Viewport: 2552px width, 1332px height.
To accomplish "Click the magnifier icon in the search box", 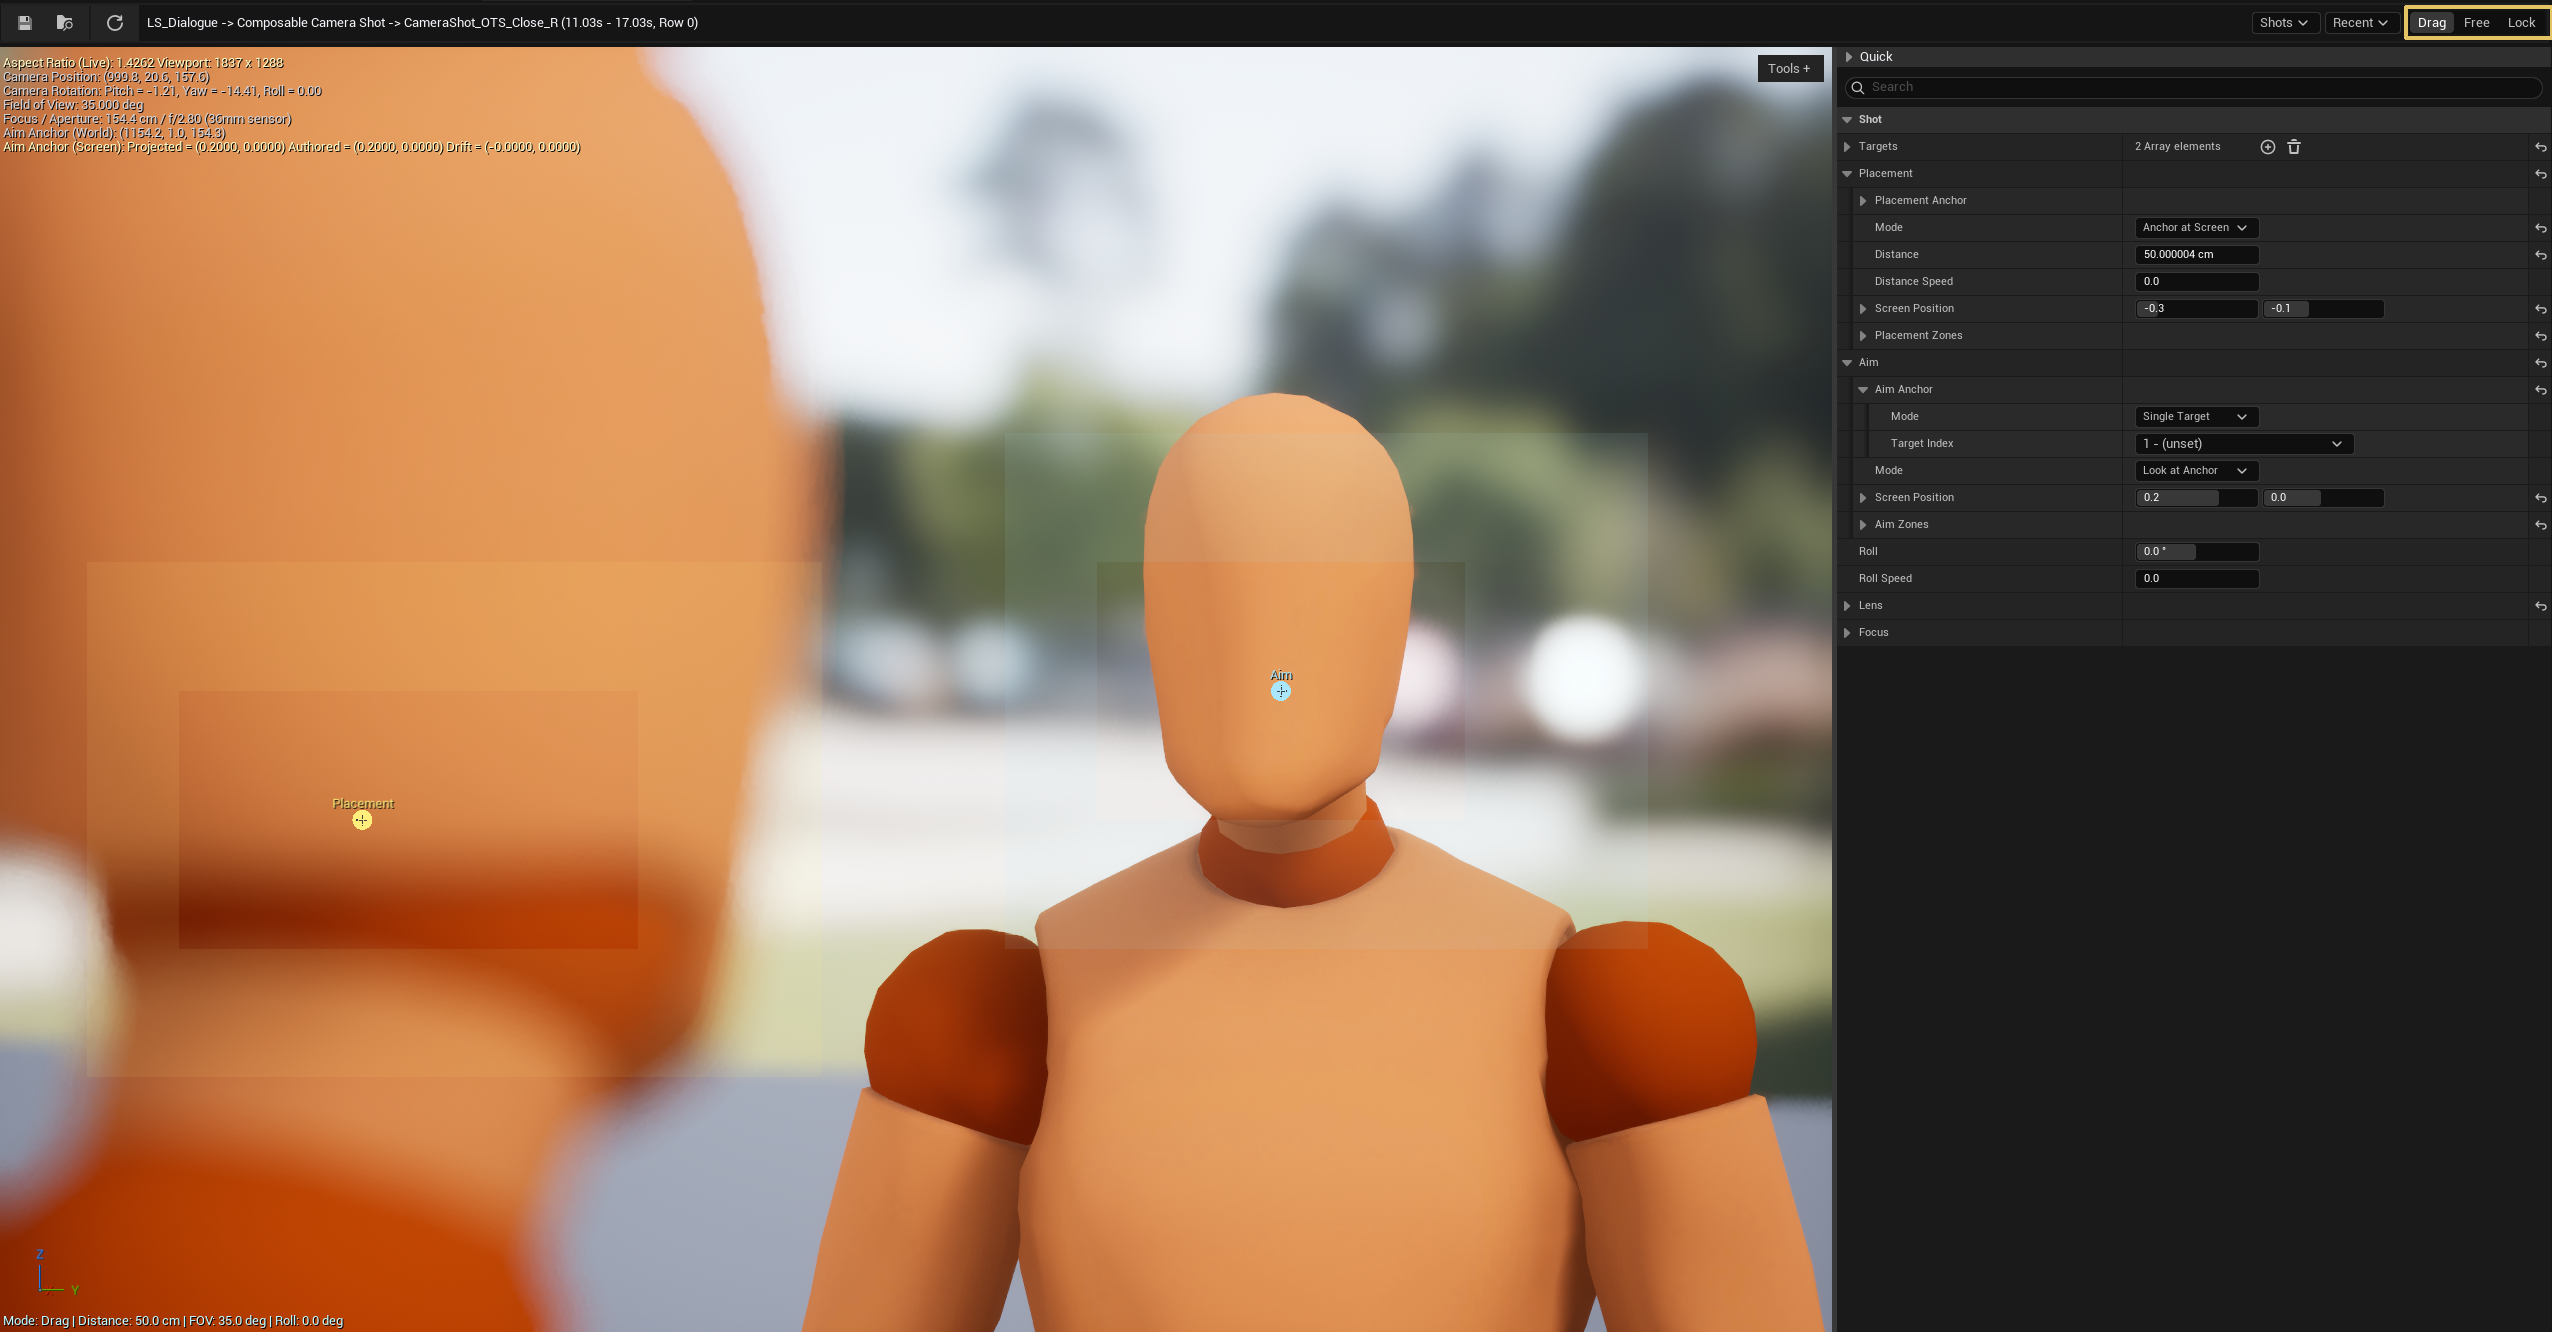I will (x=1858, y=87).
